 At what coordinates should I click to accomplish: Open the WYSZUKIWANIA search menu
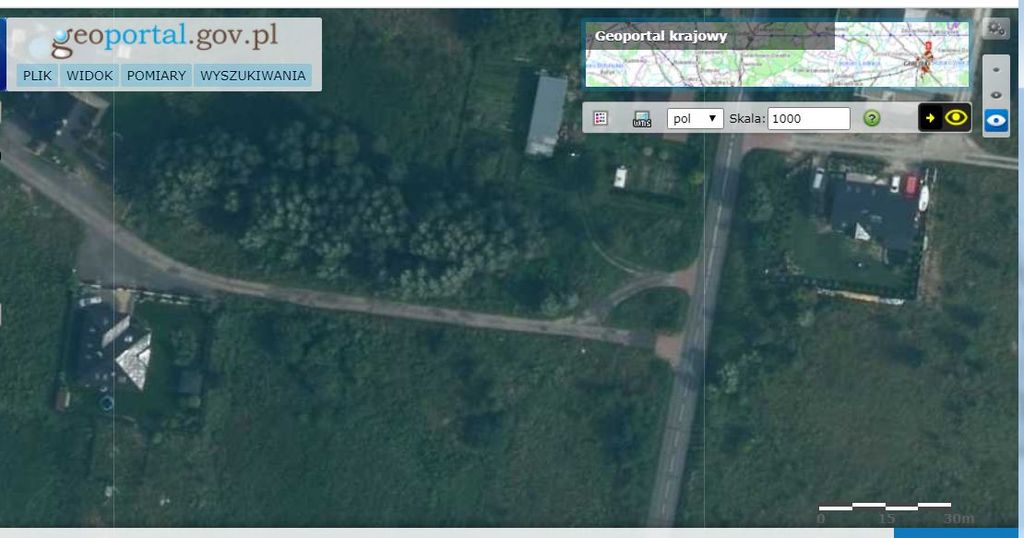tap(252, 75)
